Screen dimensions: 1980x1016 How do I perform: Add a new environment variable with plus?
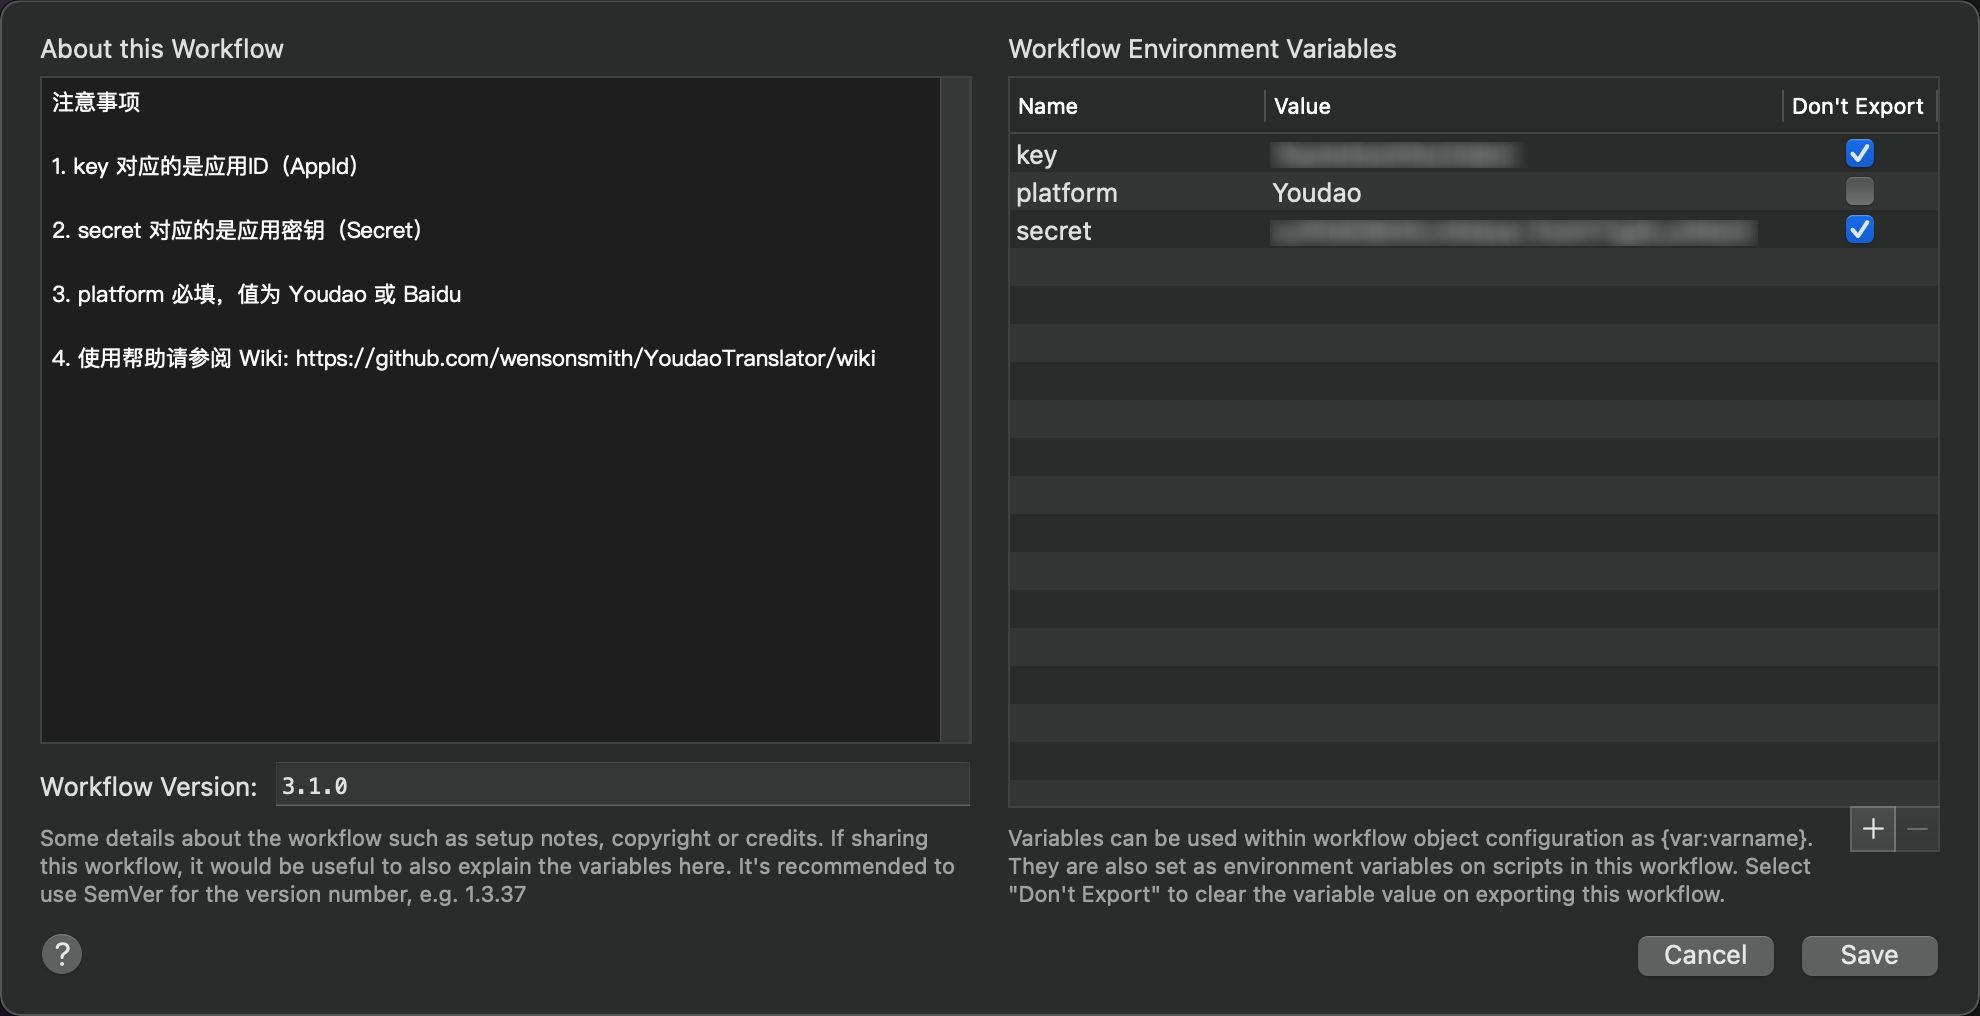coord(1873,829)
